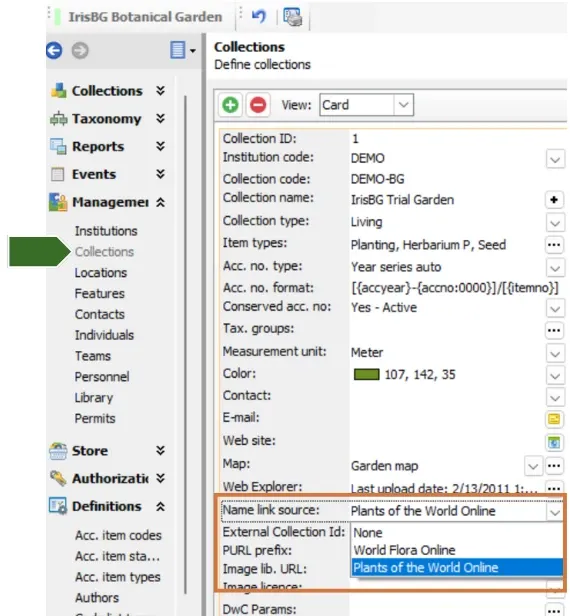
Task: Click the undo arrow in the toolbar
Action: (258, 16)
